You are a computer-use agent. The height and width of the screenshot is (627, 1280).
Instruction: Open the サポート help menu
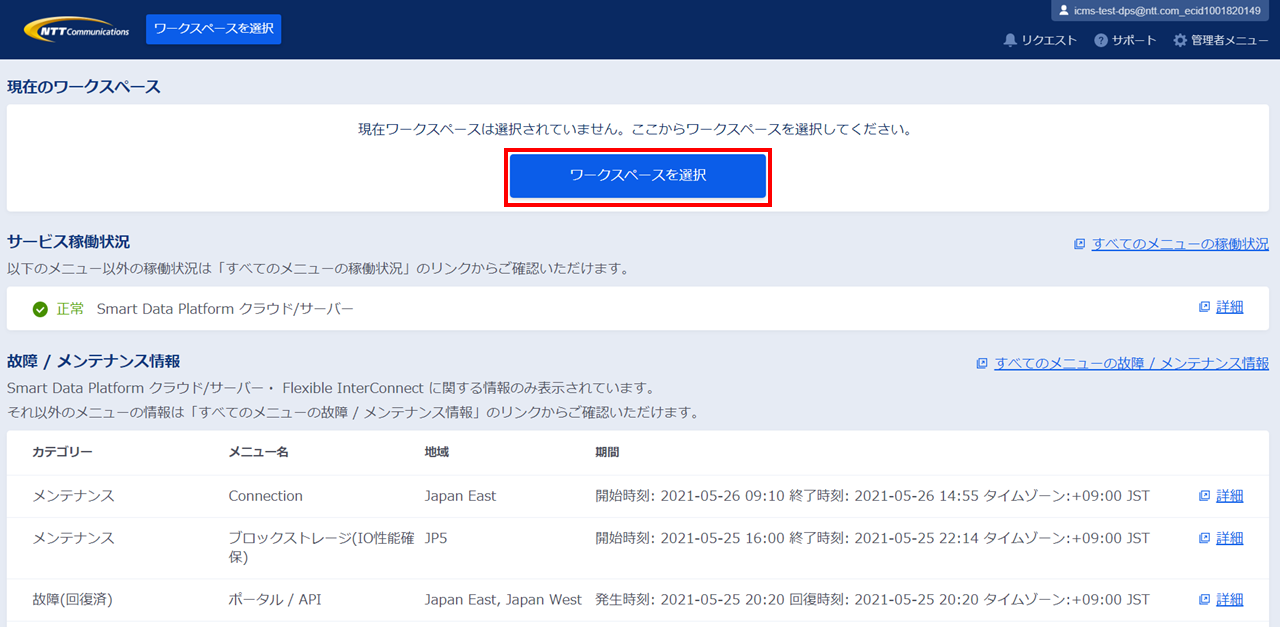coord(1125,40)
